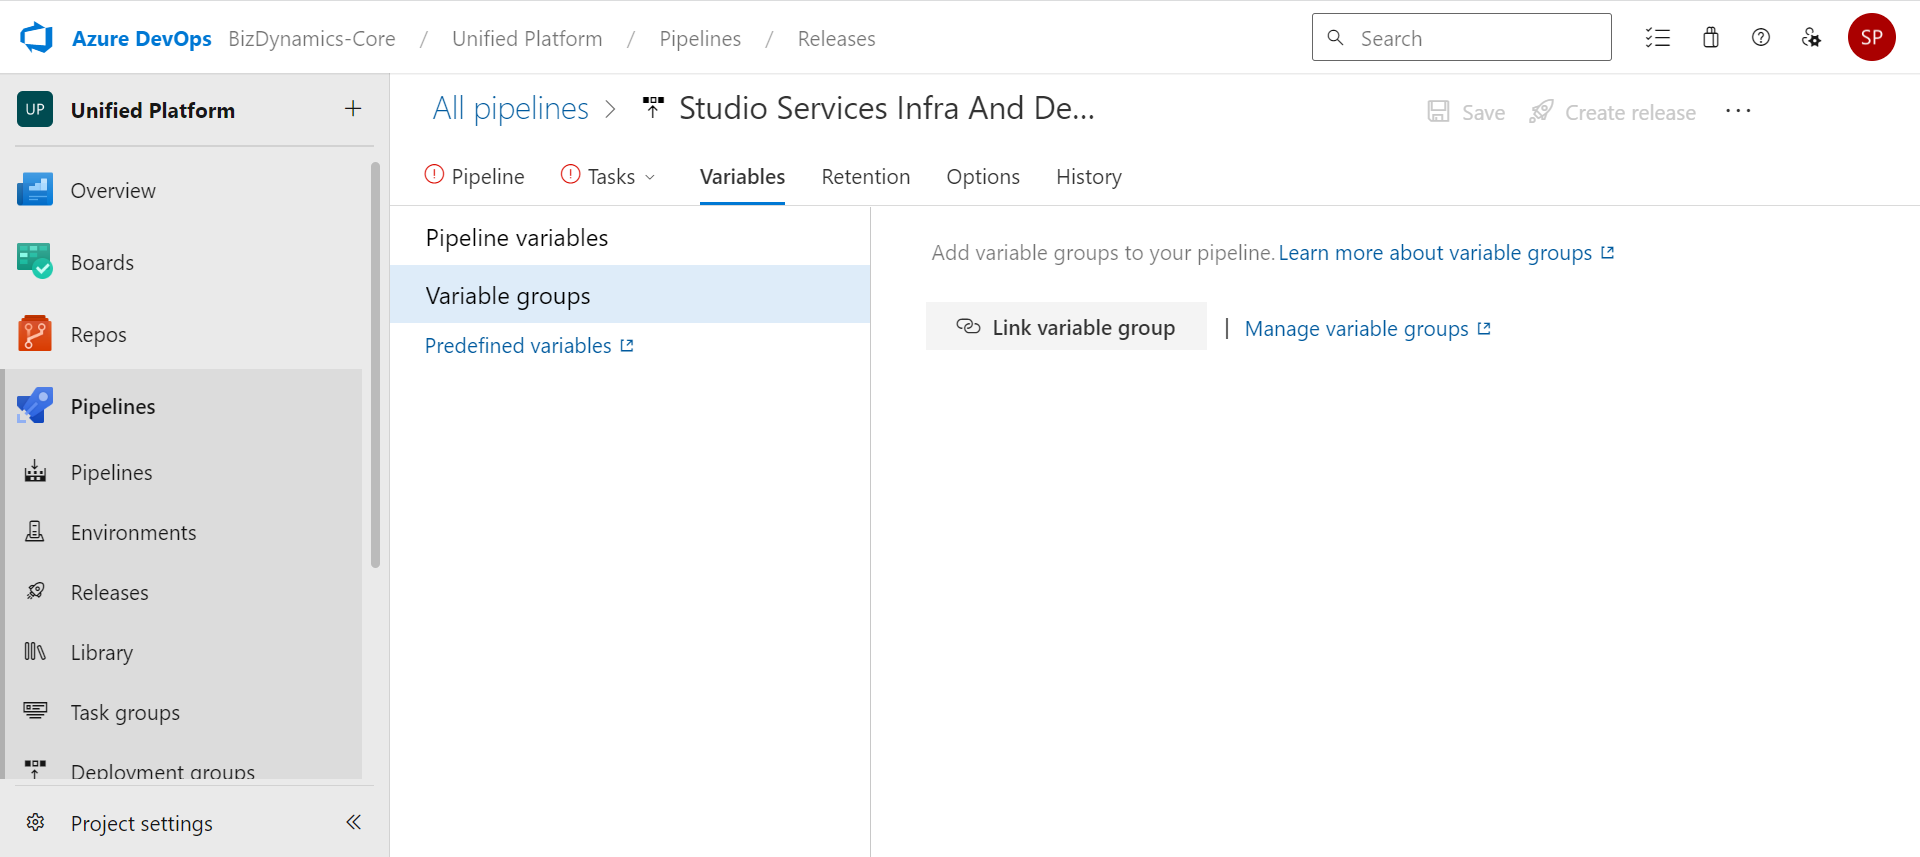Screen dimensions: 1920x857
Task: Click the Save button
Action: 1466,112
